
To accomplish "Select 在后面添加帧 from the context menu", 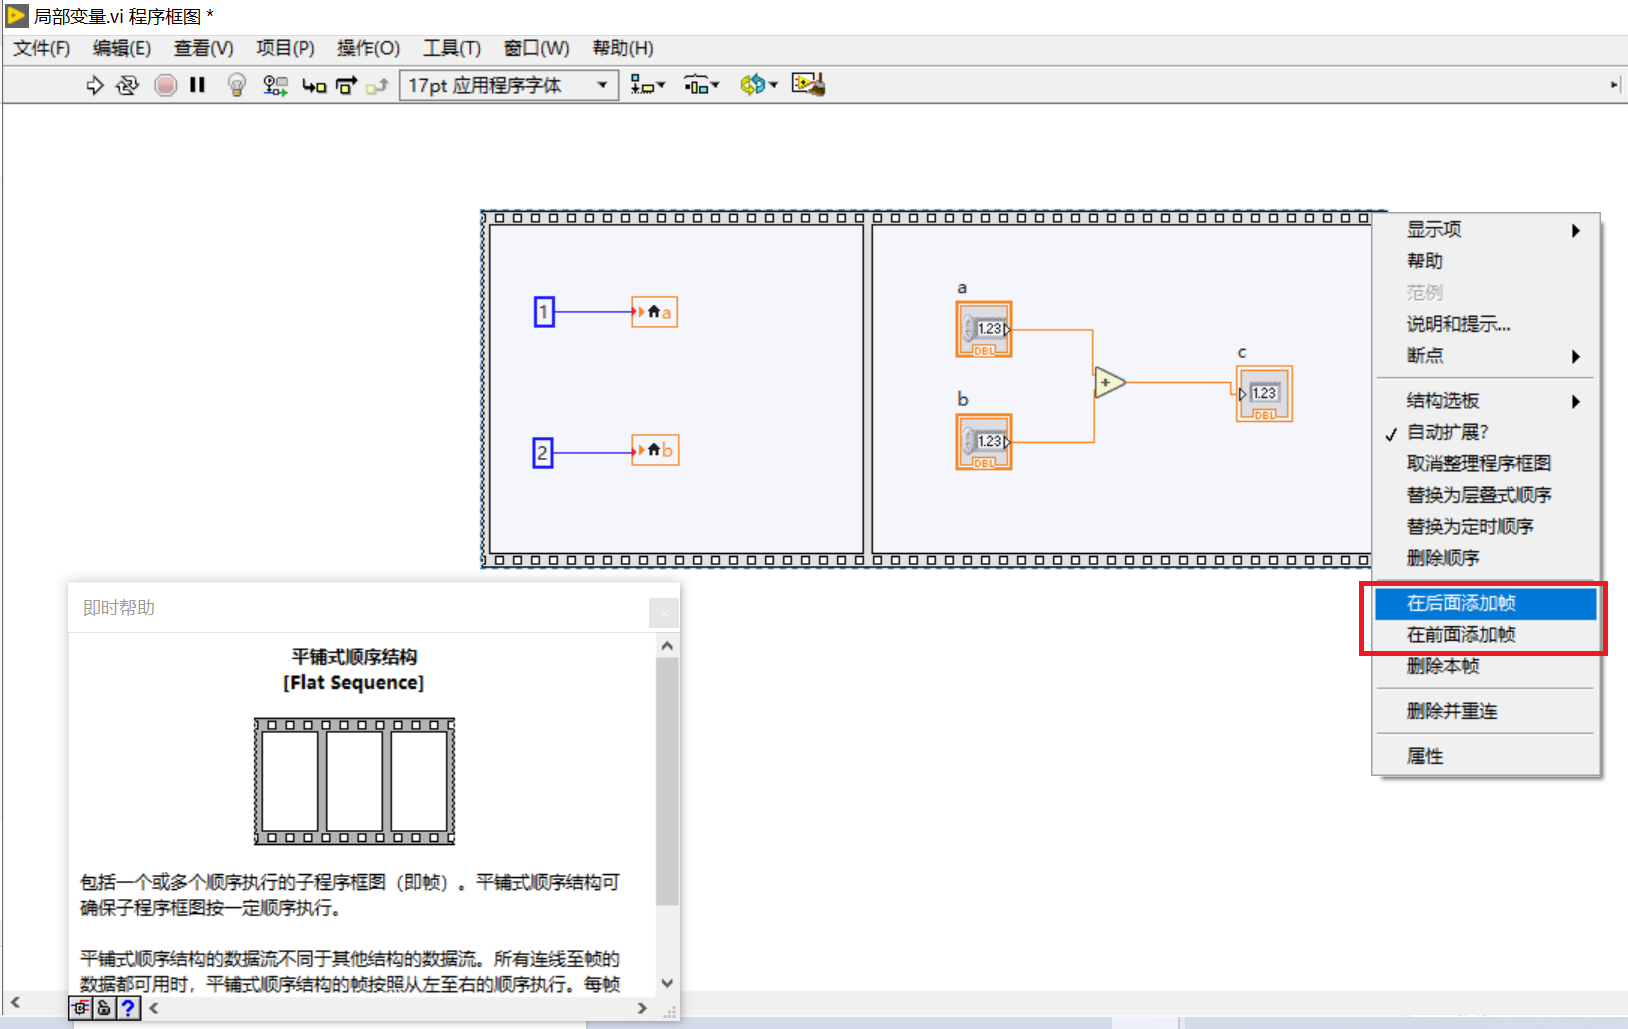I will [1462, 603].
